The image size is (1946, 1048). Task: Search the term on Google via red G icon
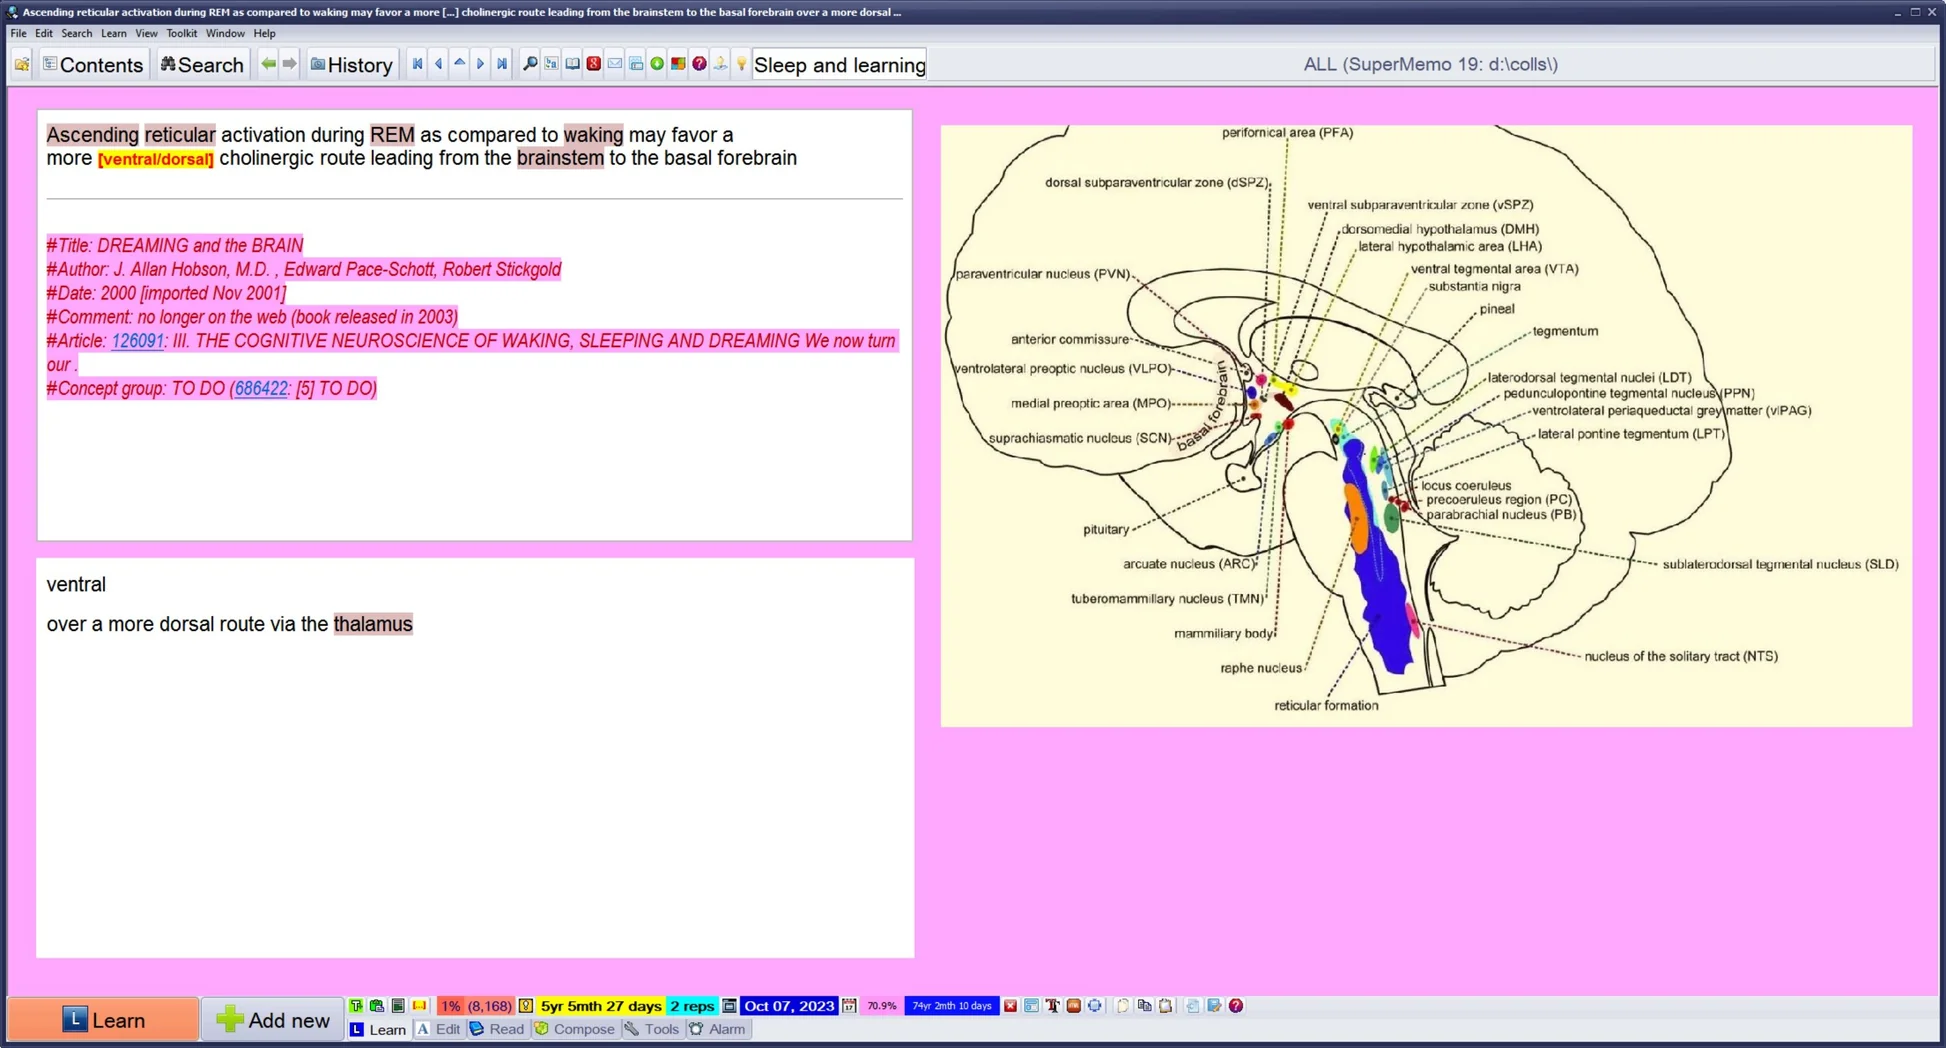(594, 63)
